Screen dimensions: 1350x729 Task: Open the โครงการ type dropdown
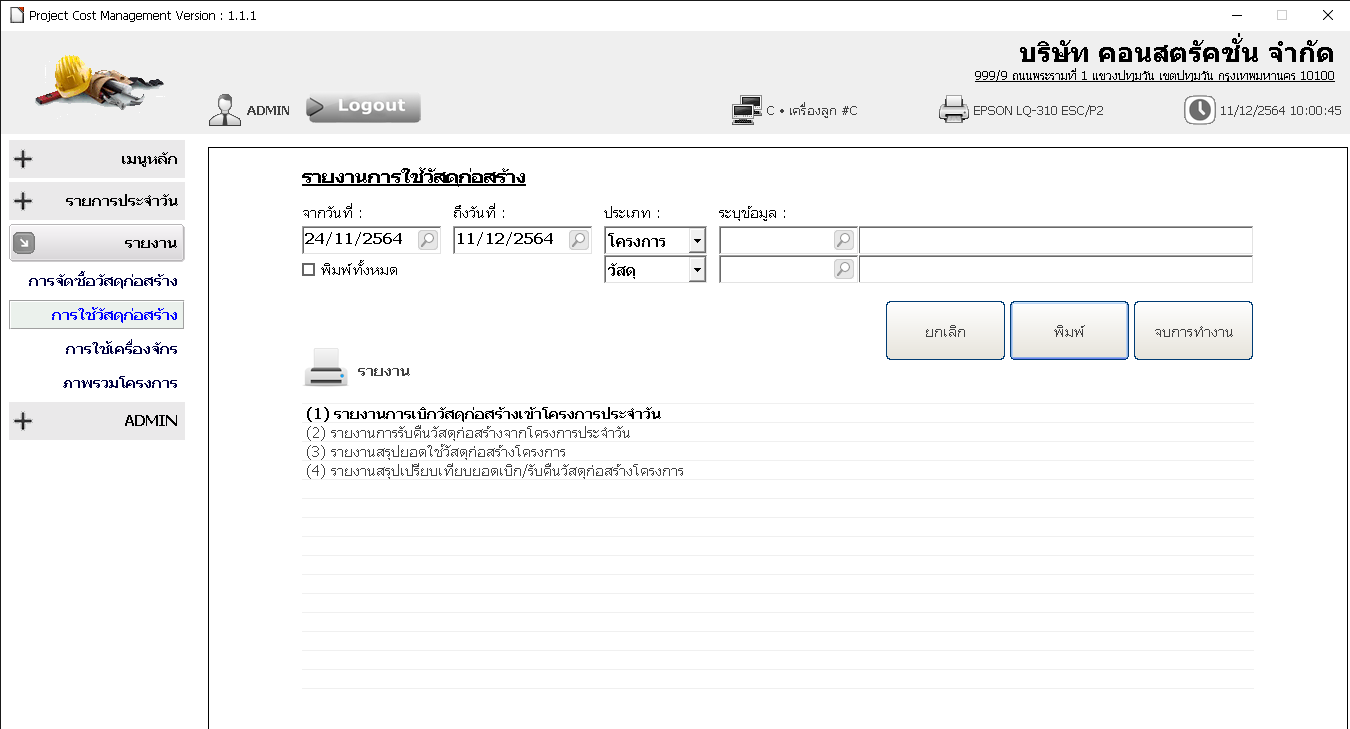click(696, 241)
